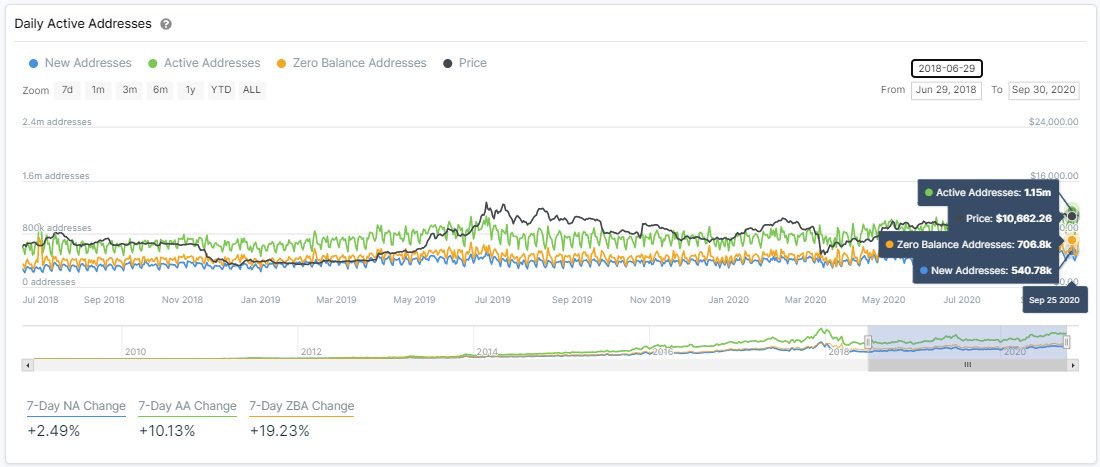Click the navigator right range handle
The width and height of the screenshot is (1100, 467).
(1067, 342)
